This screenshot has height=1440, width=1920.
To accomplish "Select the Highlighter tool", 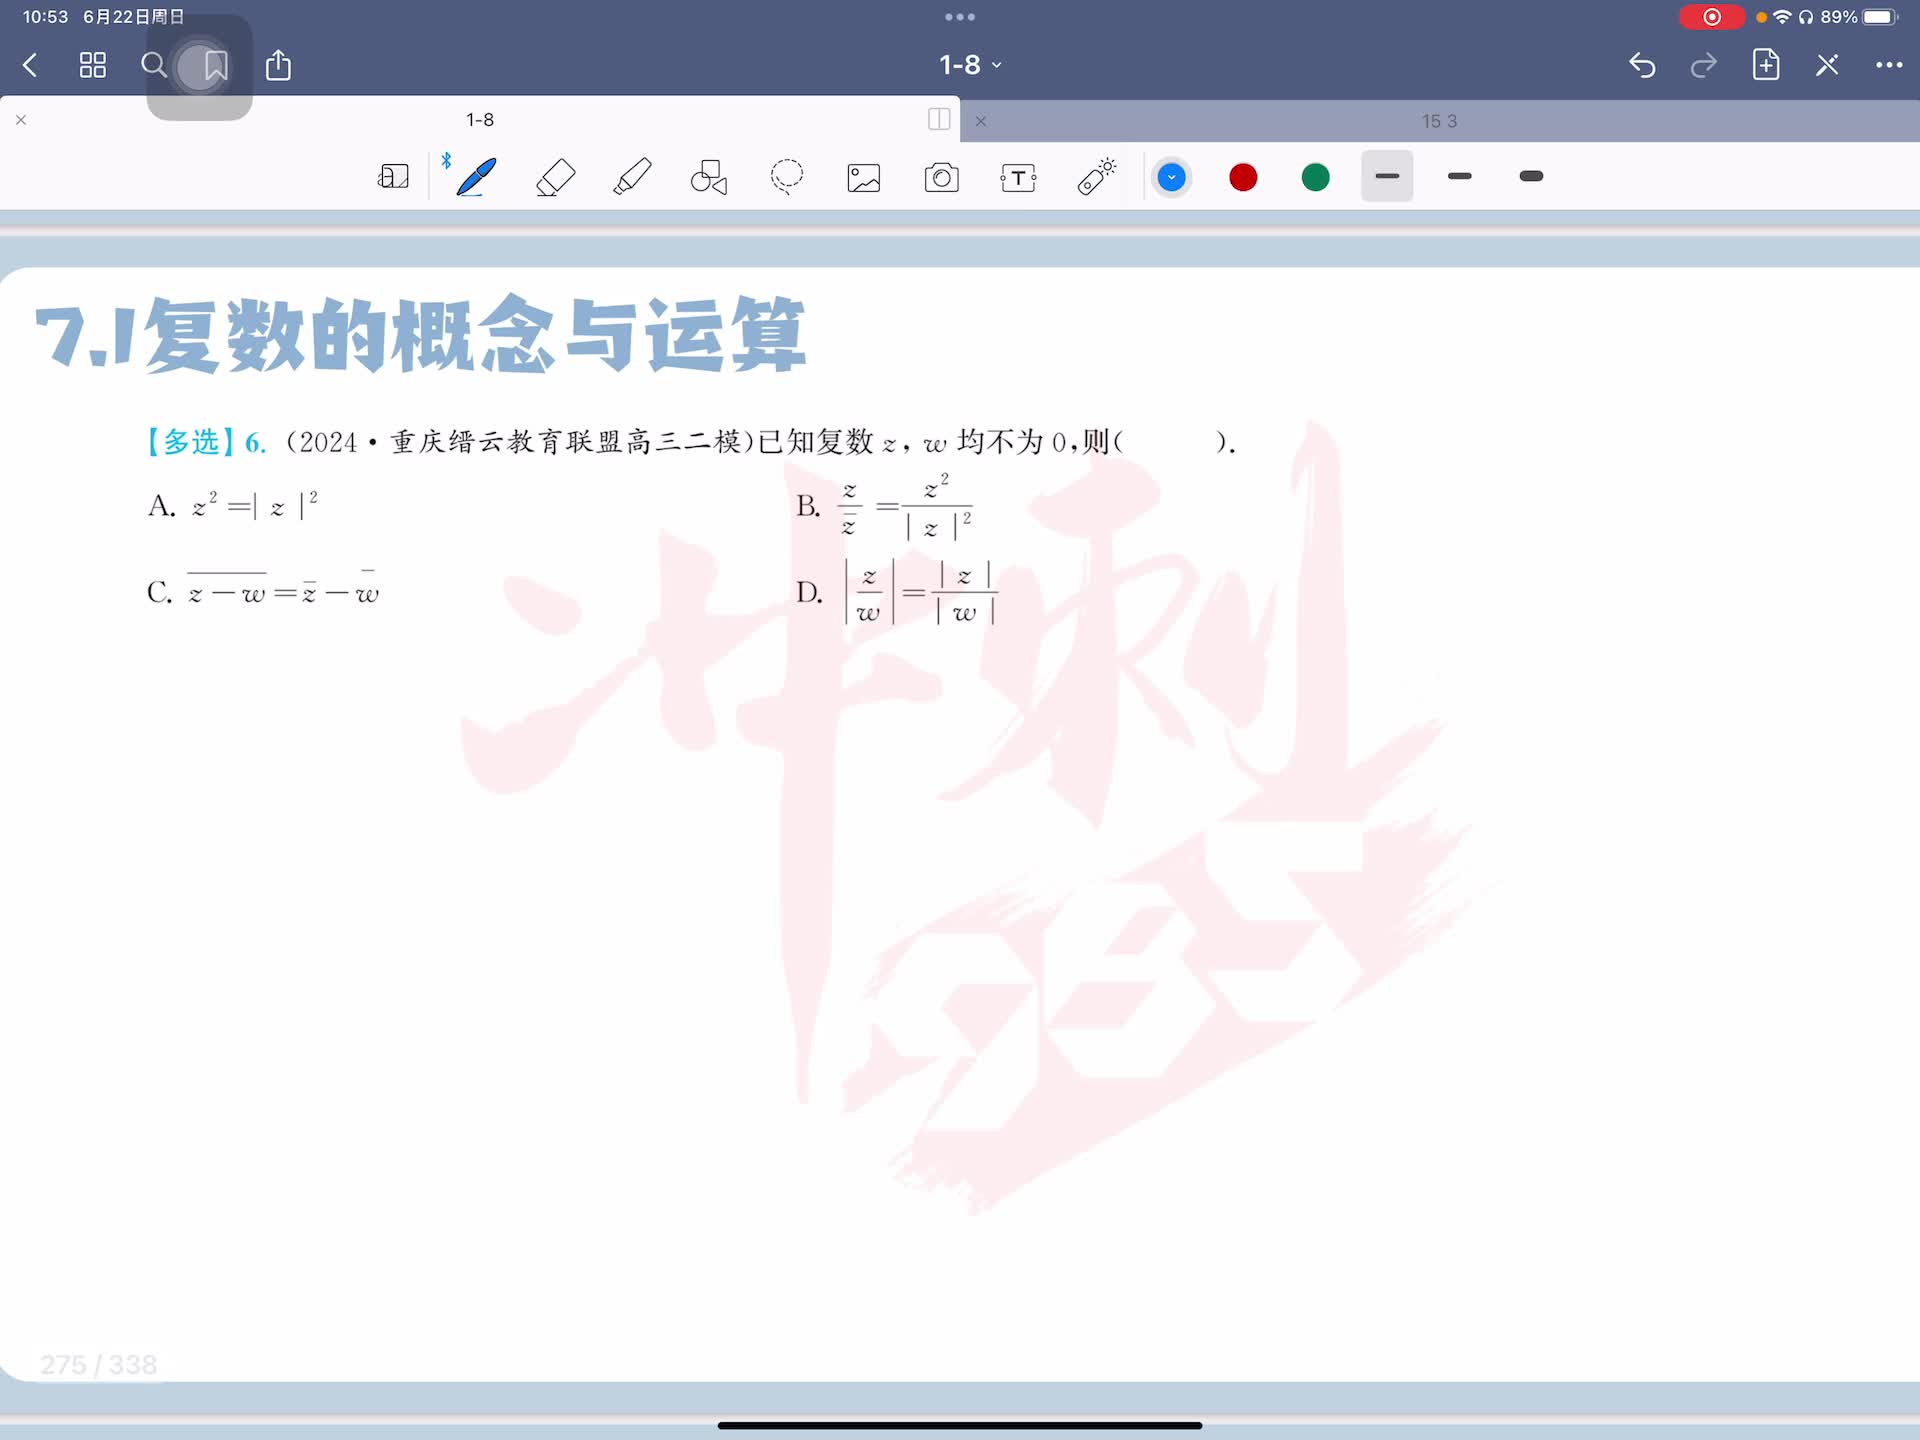I will point(632,177).
